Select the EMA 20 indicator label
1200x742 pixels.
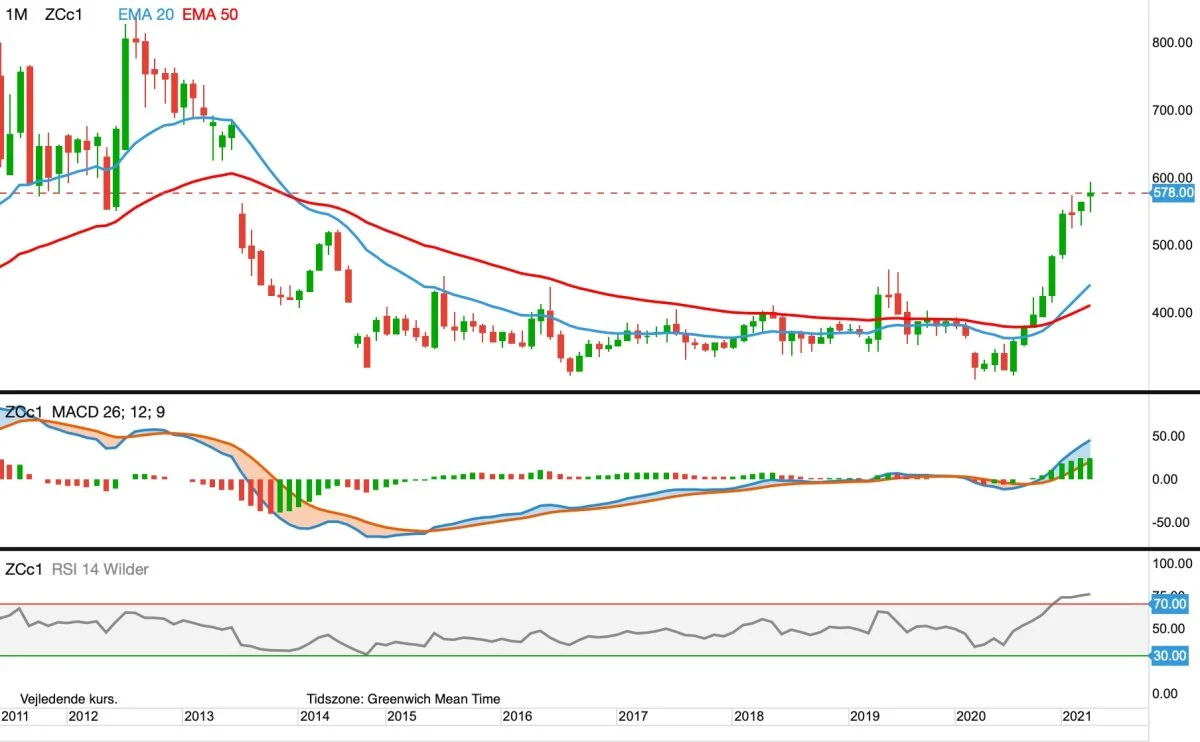pos(146,14)
